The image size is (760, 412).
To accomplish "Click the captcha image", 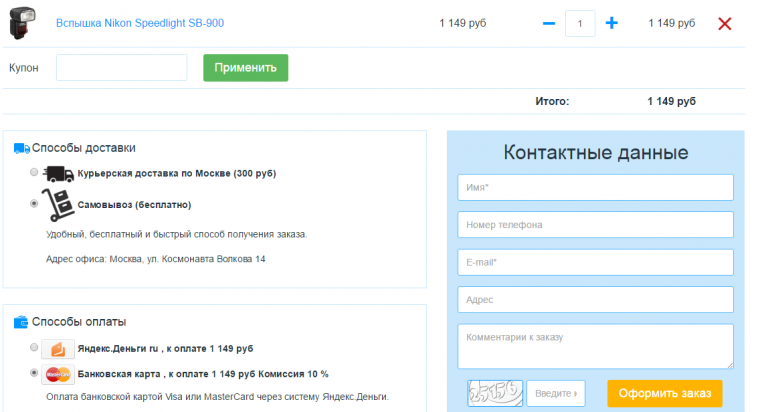I will pyautogui.click(x=494, y=393).
